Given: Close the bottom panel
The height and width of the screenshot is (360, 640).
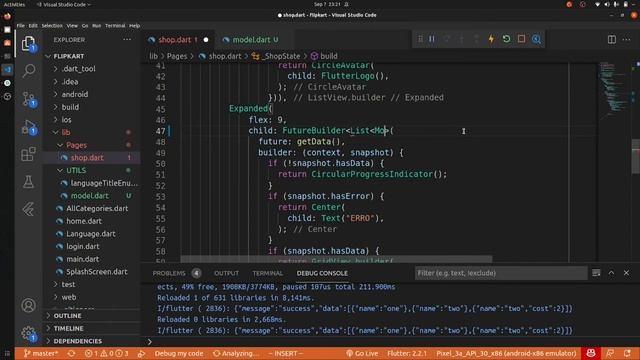Looking at the screenshot, I should 626,273.
